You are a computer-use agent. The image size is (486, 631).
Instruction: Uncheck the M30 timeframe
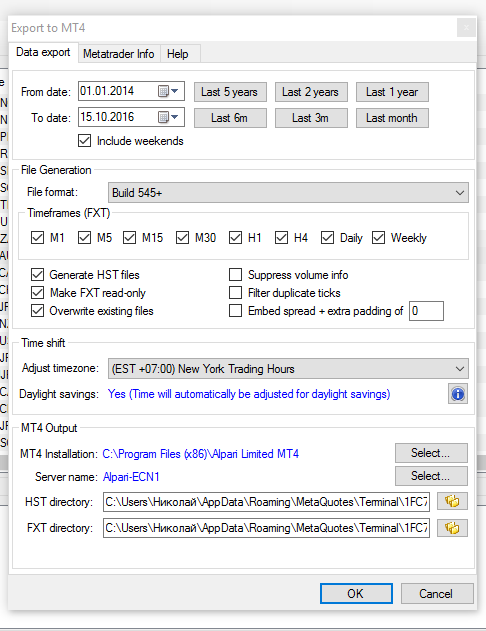182,237
